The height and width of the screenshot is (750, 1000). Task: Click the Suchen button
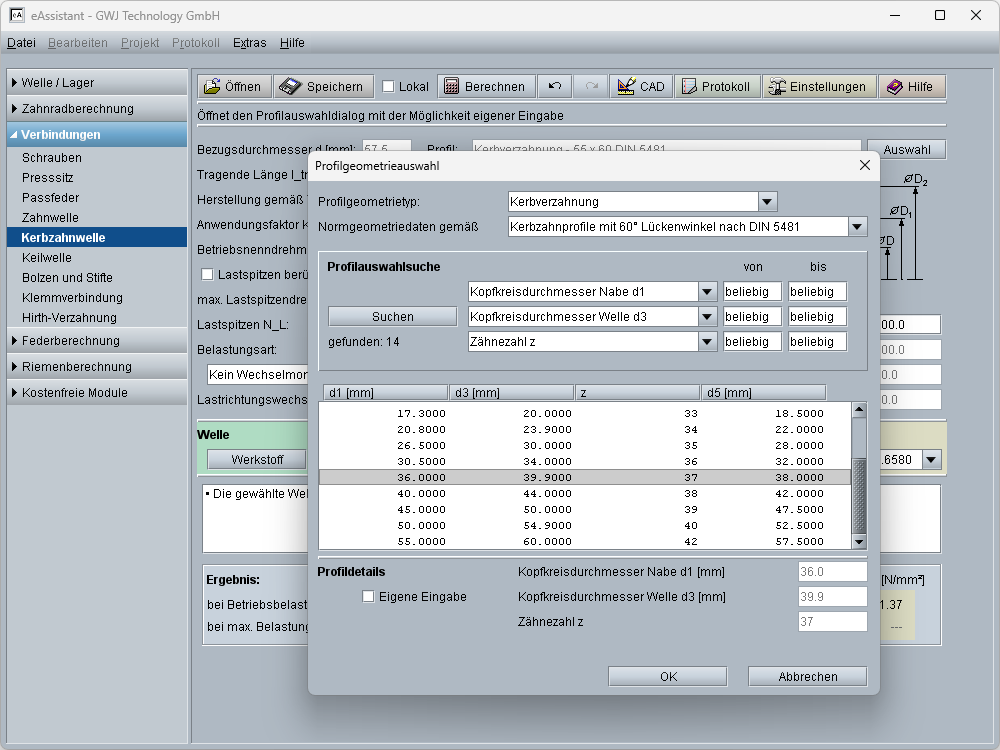point(393,316)
